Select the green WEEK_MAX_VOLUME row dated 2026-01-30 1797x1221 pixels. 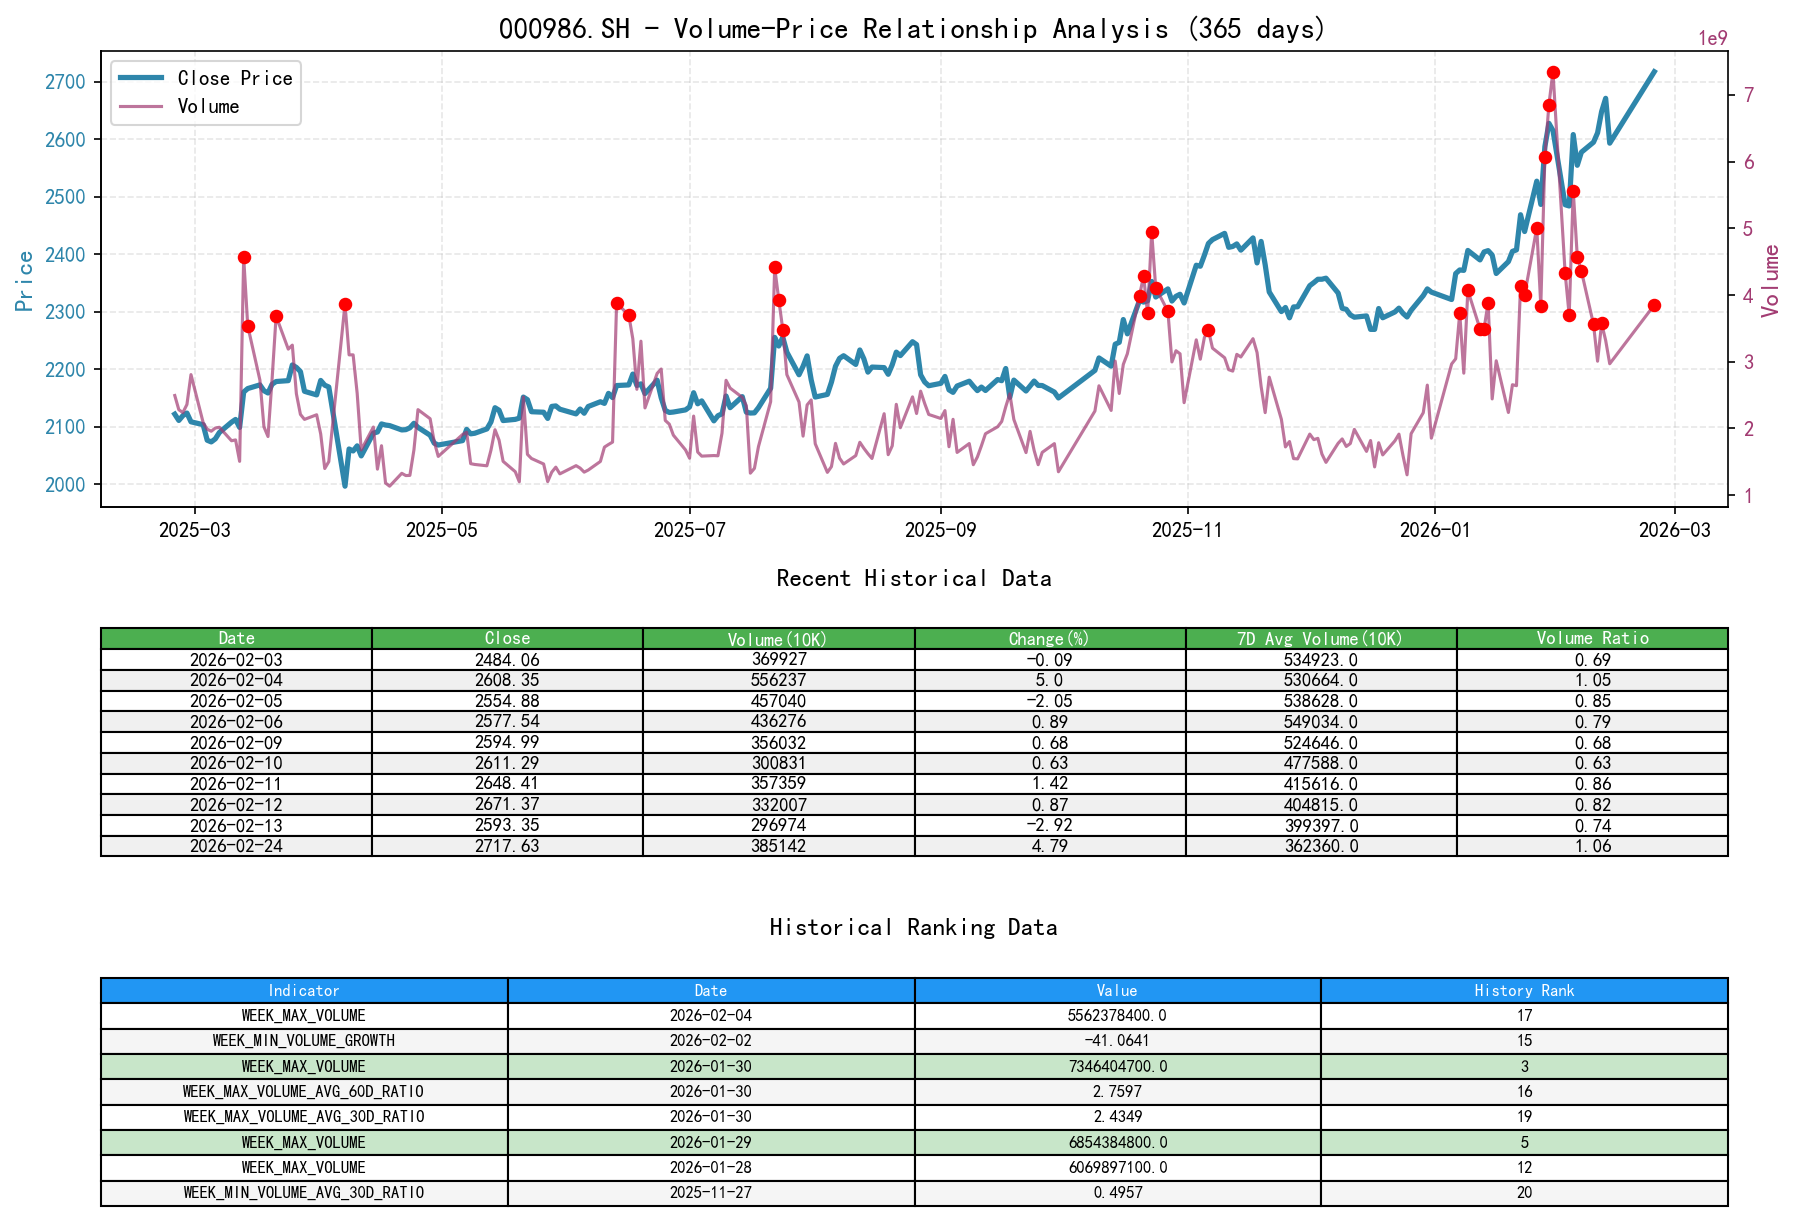pos(712,1066)
